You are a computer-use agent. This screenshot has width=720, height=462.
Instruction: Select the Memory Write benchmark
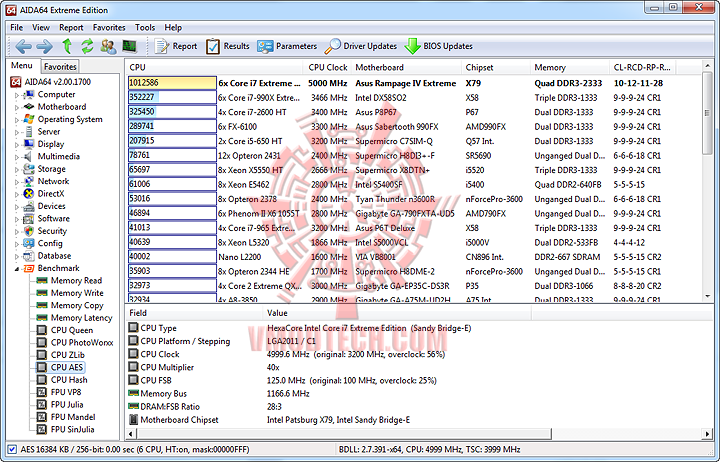click(70, 293)
